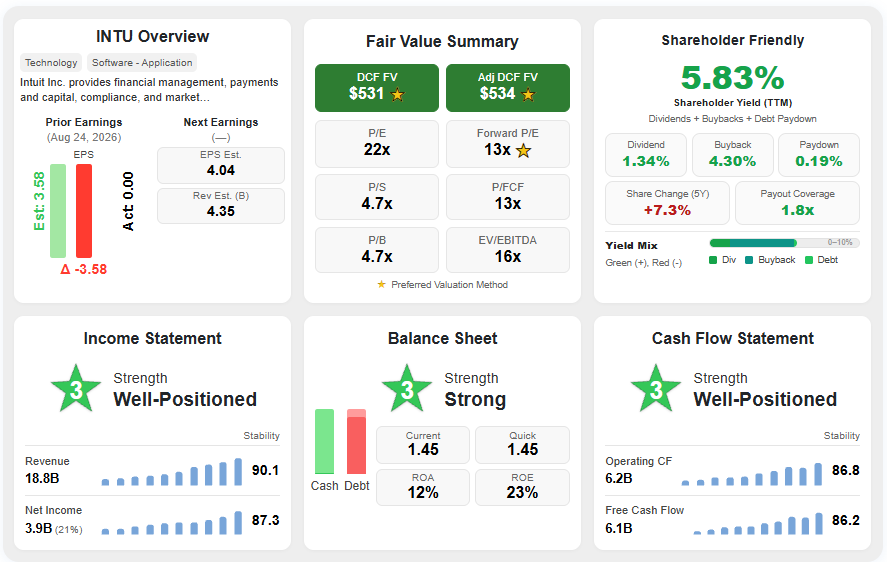
Task: Click the EV/EBITDA 16x tile
Action: (x=508, y=250)
